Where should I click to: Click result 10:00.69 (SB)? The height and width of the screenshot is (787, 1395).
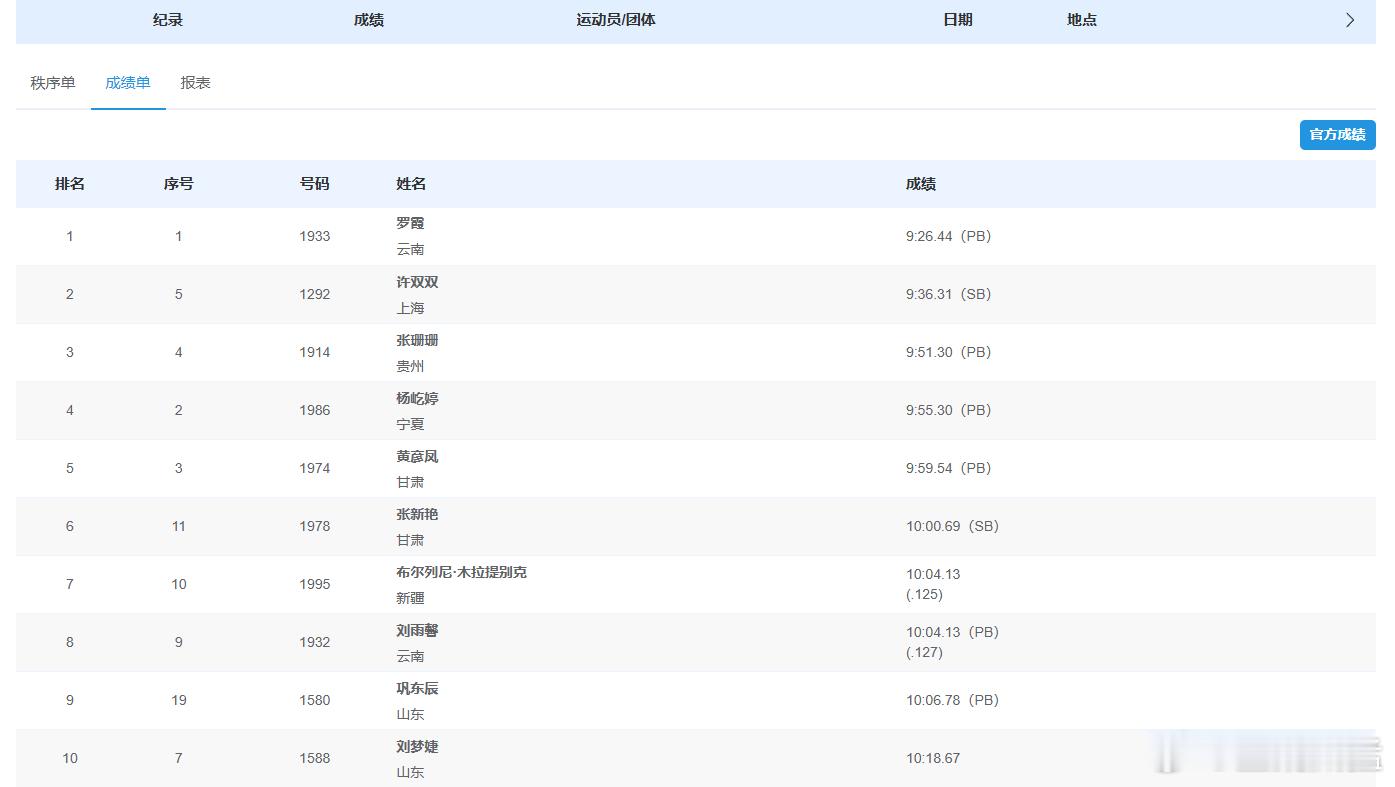click(952, 526)
